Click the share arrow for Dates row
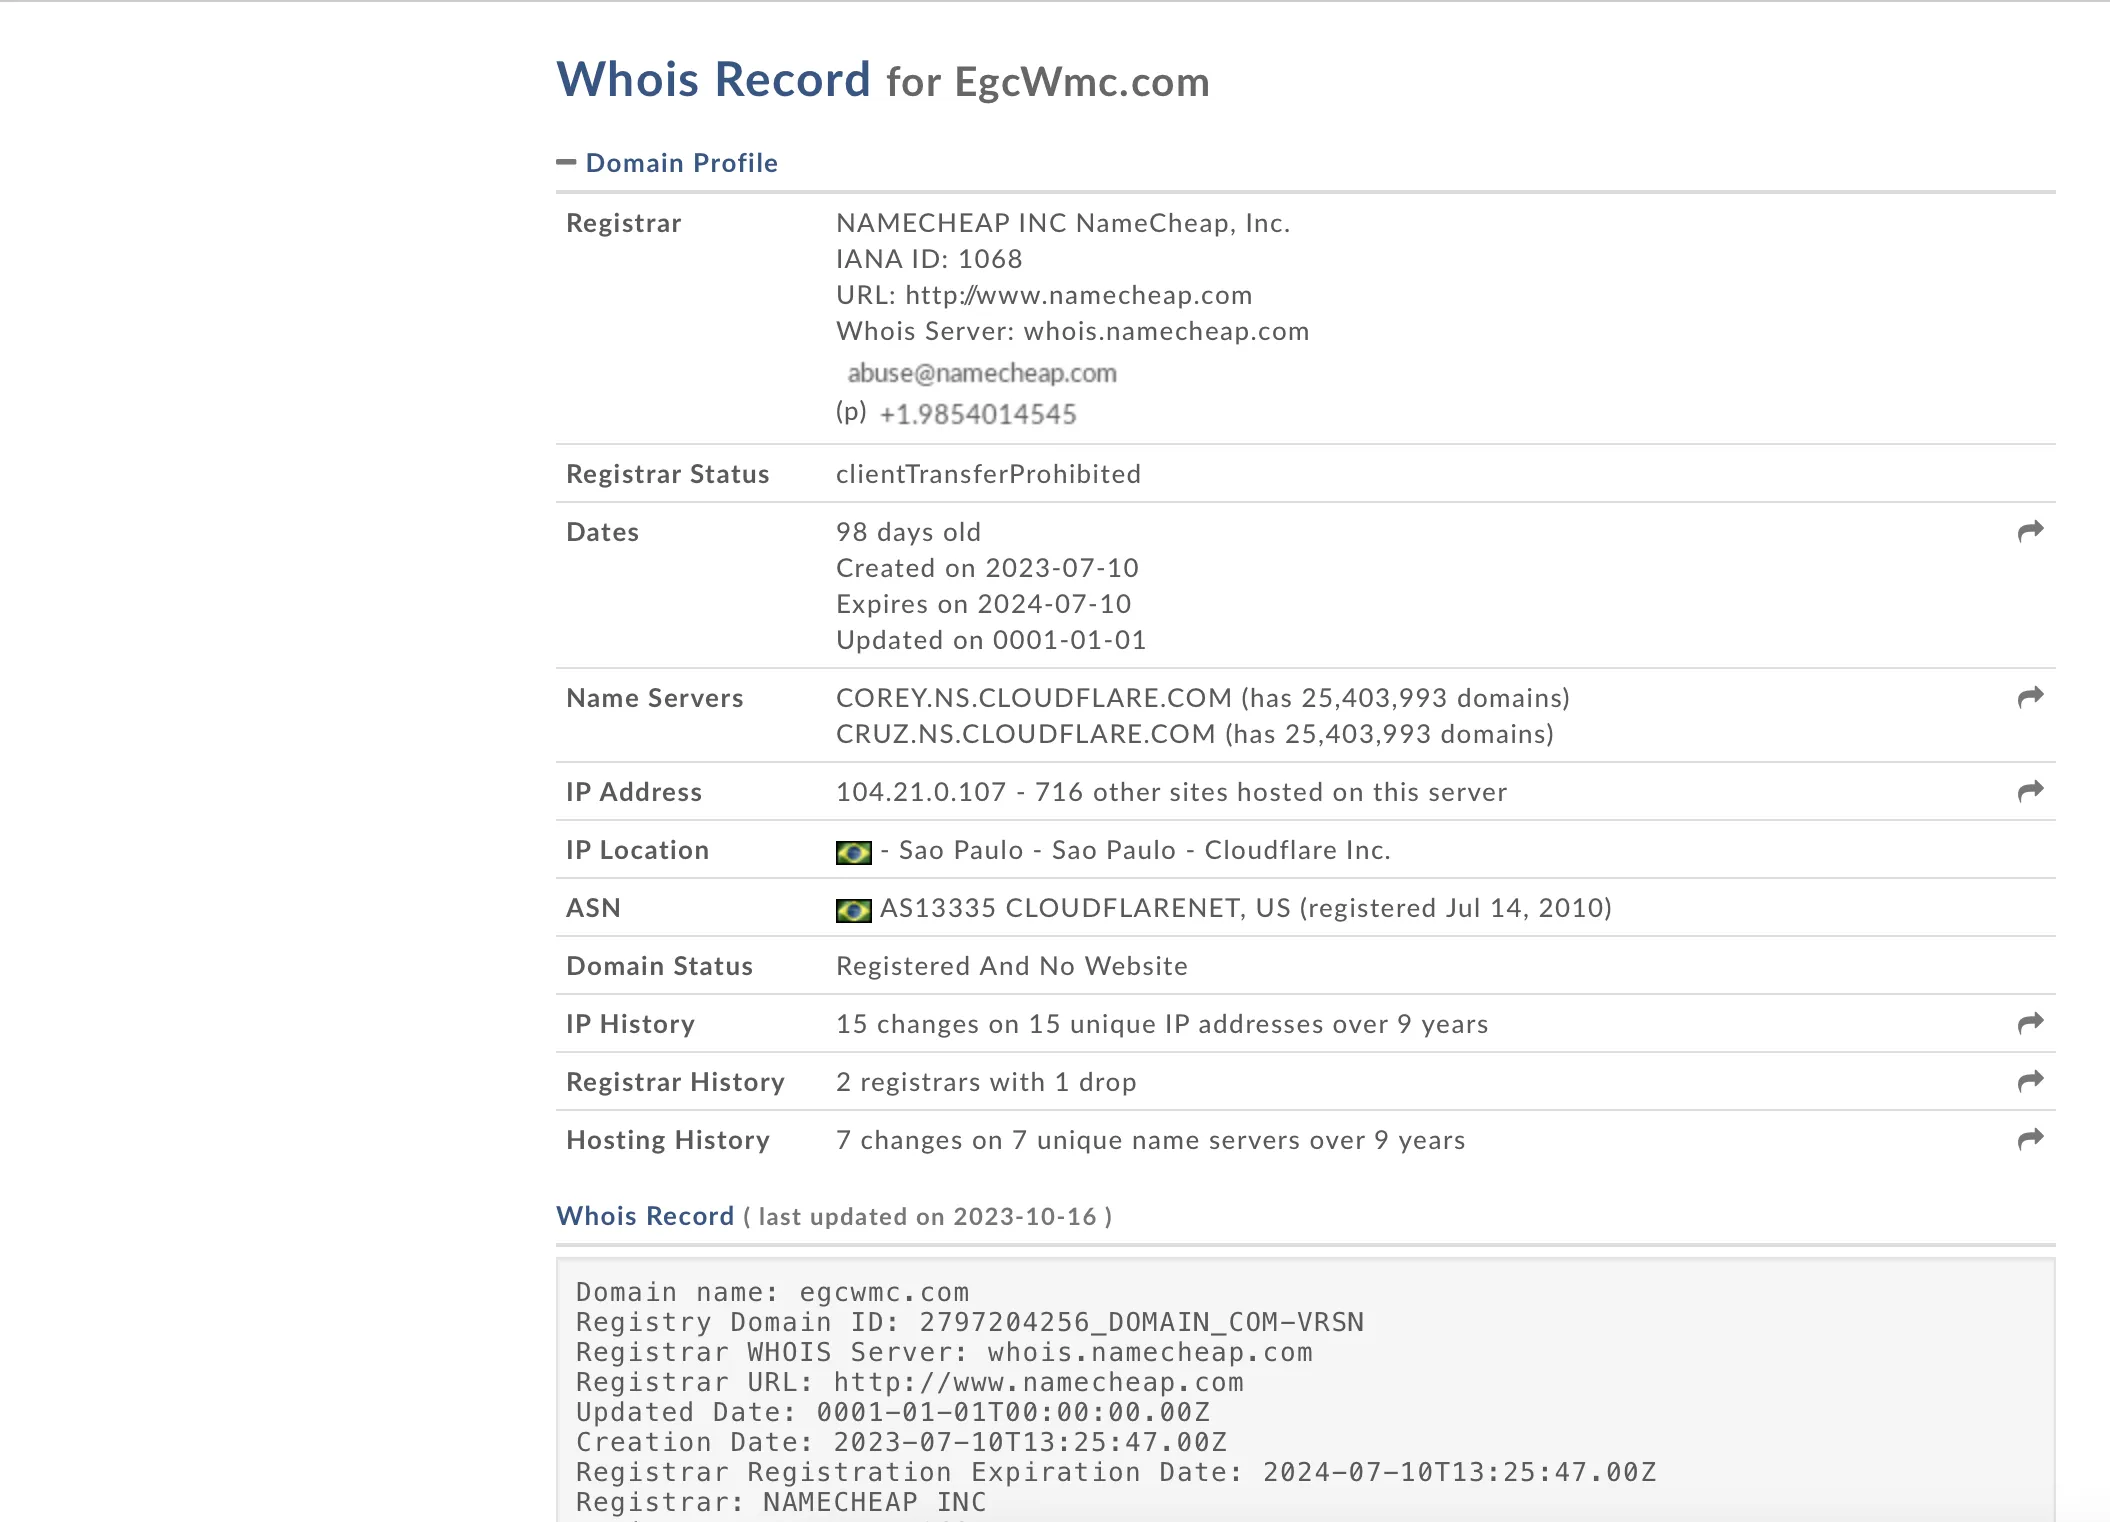 [2030, 531]
